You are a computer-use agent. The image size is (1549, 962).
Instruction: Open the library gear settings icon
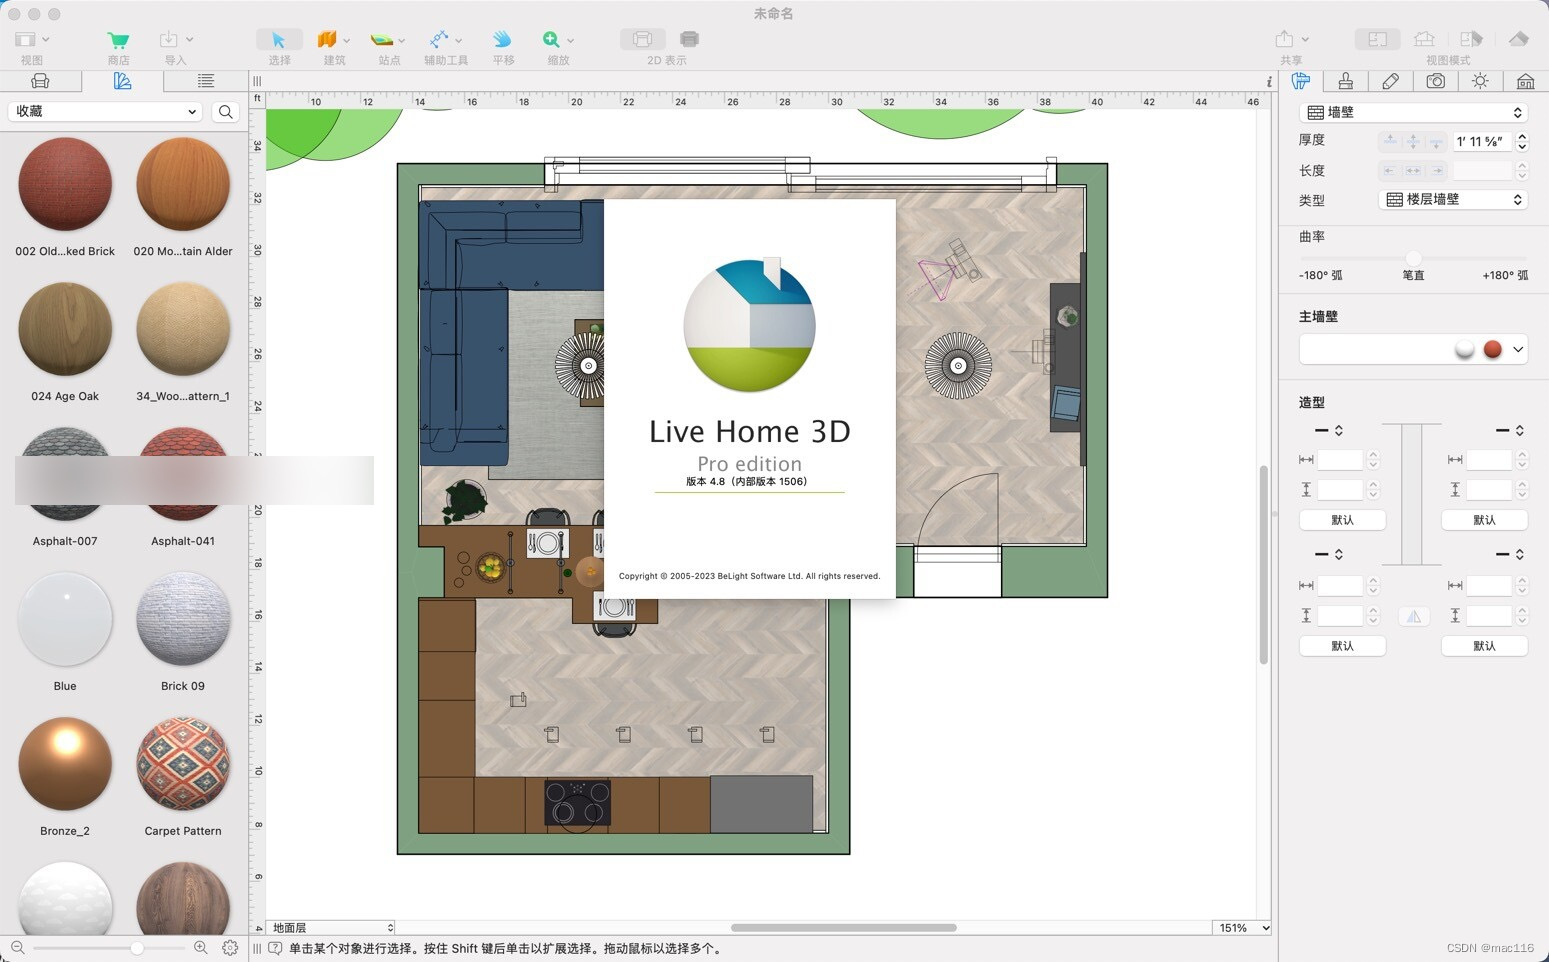coord(230,948)
